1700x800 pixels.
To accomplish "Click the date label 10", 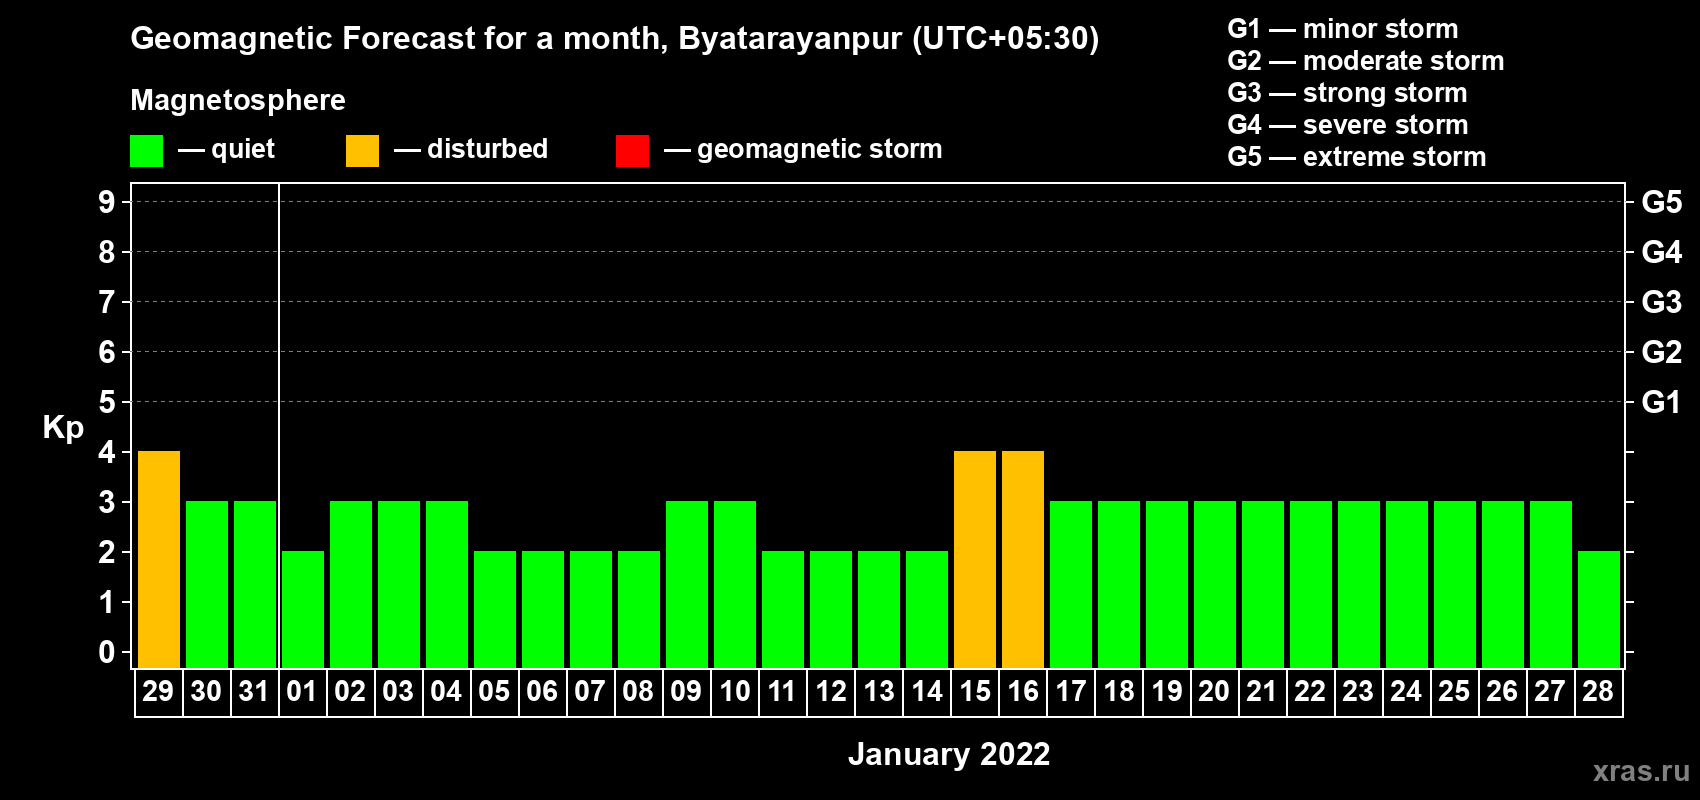I will tap(735, 691).
